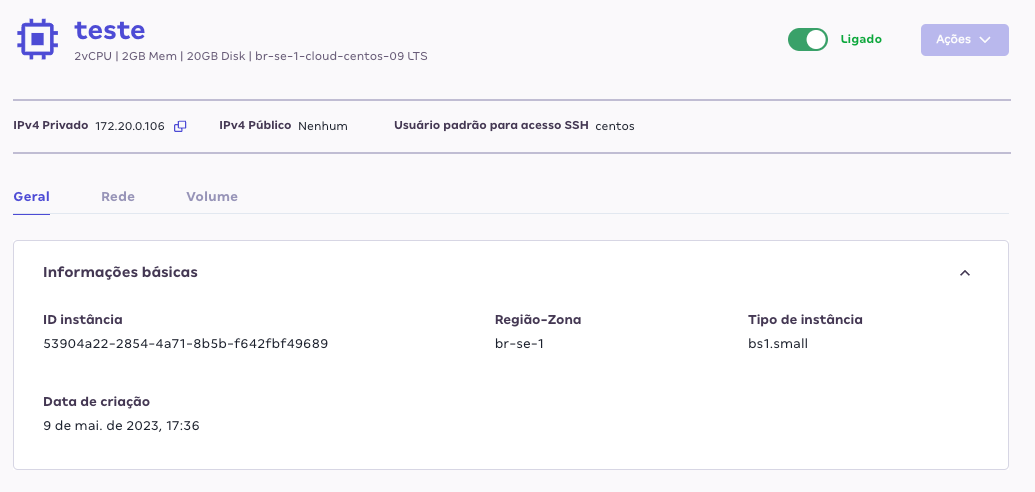This screenshot has width=1035, height=492.
Task: Select the Geral tab
Action: tap(31, 197)
